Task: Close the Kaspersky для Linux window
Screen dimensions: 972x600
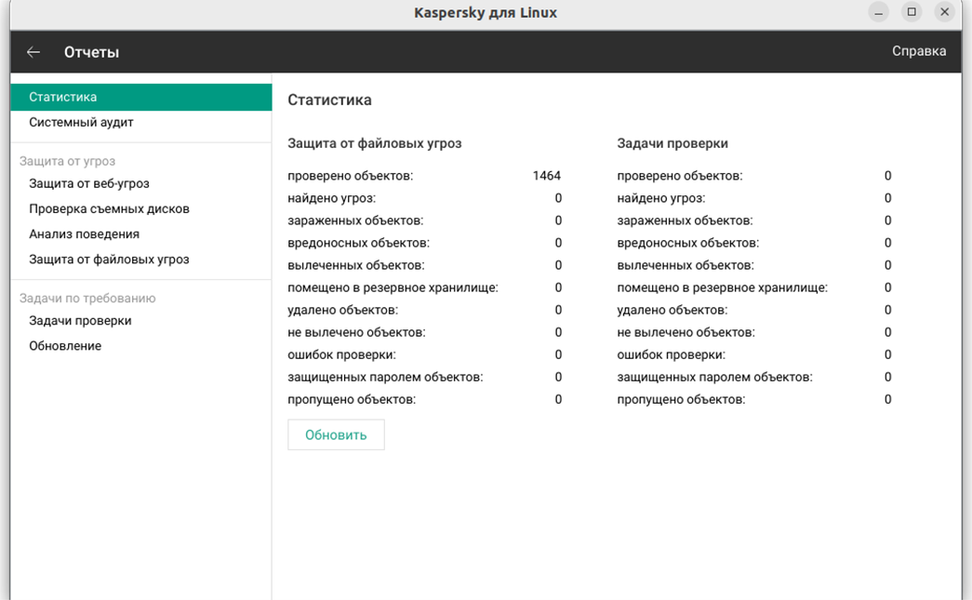Action: click(x=944, y=12)
